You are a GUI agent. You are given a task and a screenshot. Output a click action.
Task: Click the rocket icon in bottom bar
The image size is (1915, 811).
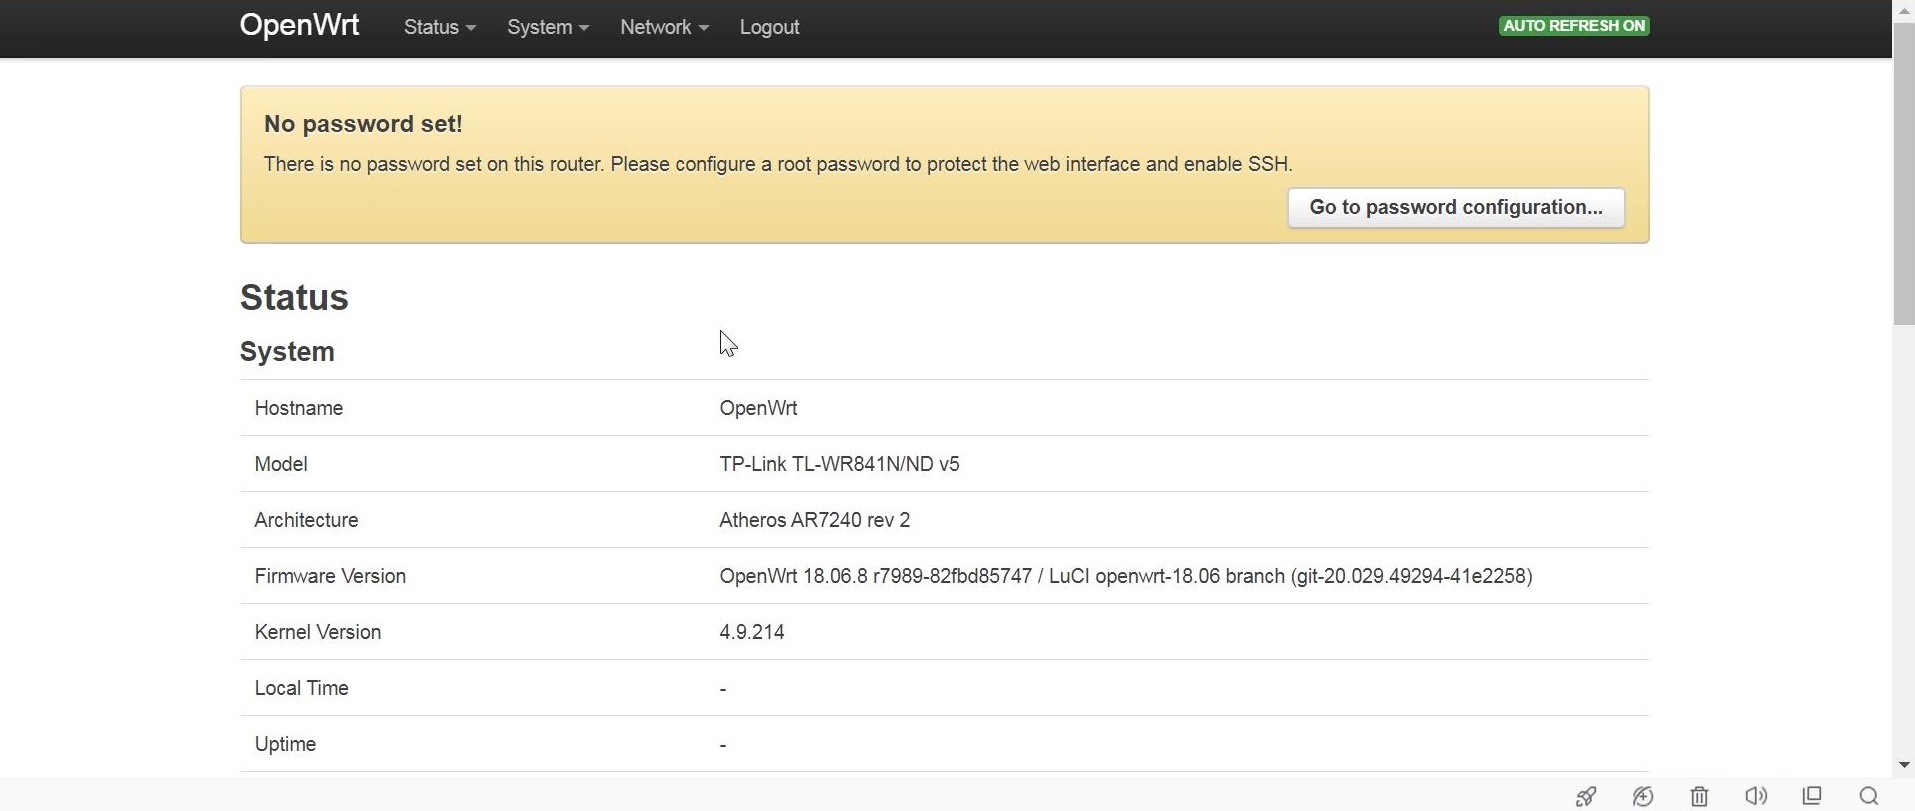click(x=1586, y=796)
